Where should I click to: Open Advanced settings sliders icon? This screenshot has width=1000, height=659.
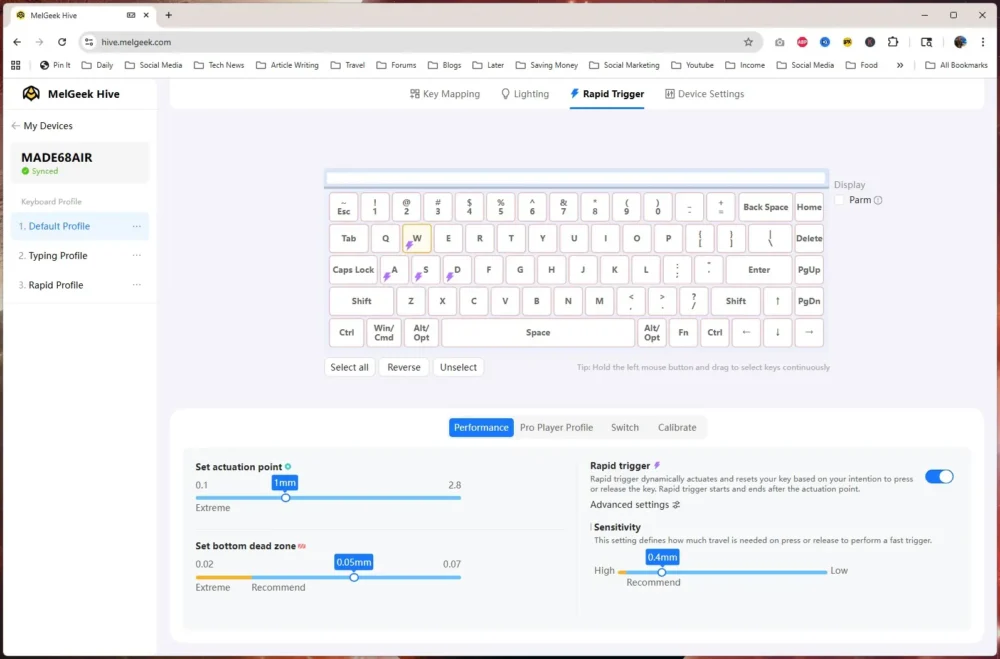pyautogui.click(x=676, y=505)
